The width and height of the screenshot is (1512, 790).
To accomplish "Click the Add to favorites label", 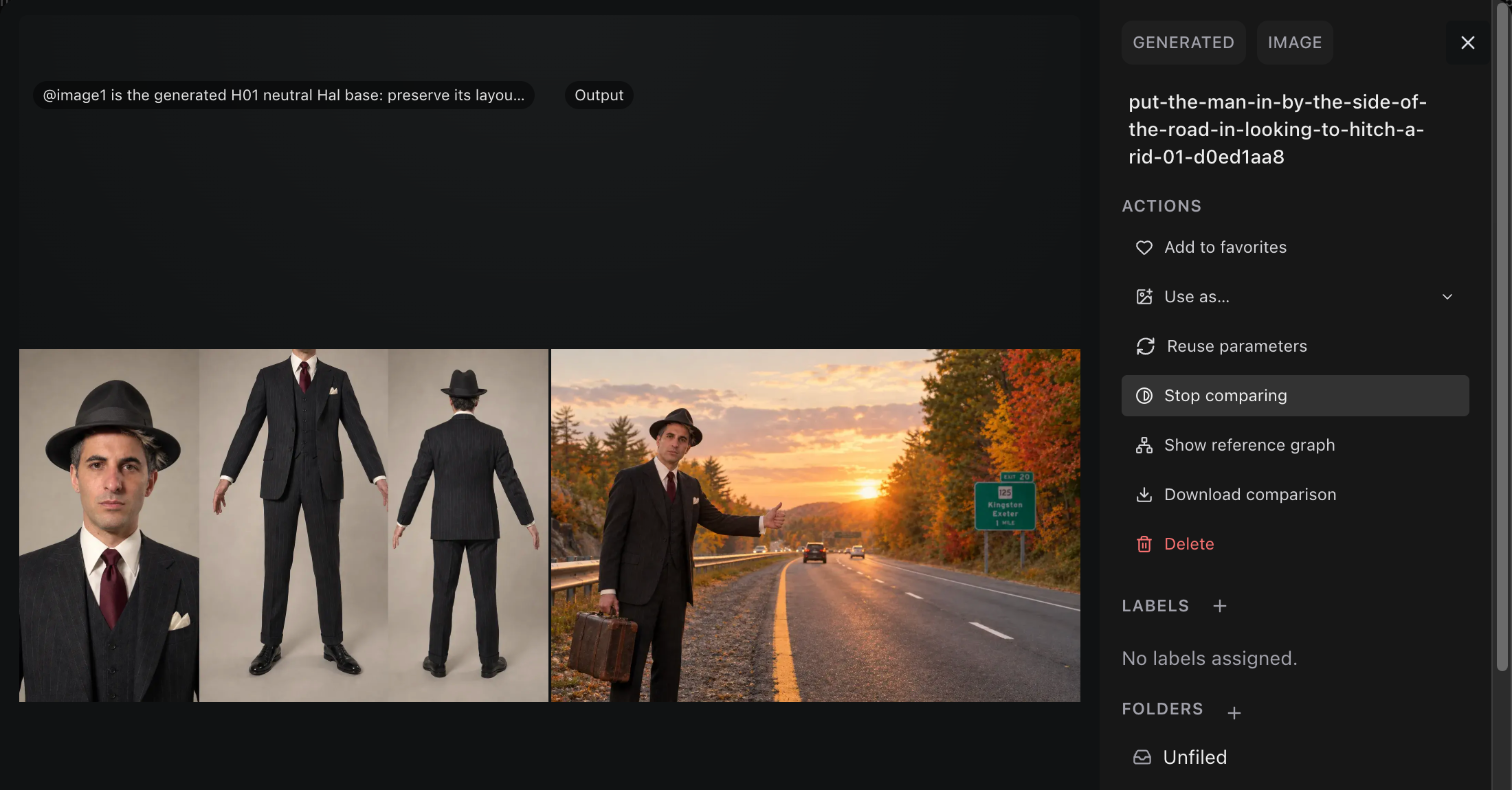I will pyautogui.click(x=1225, y=247).
